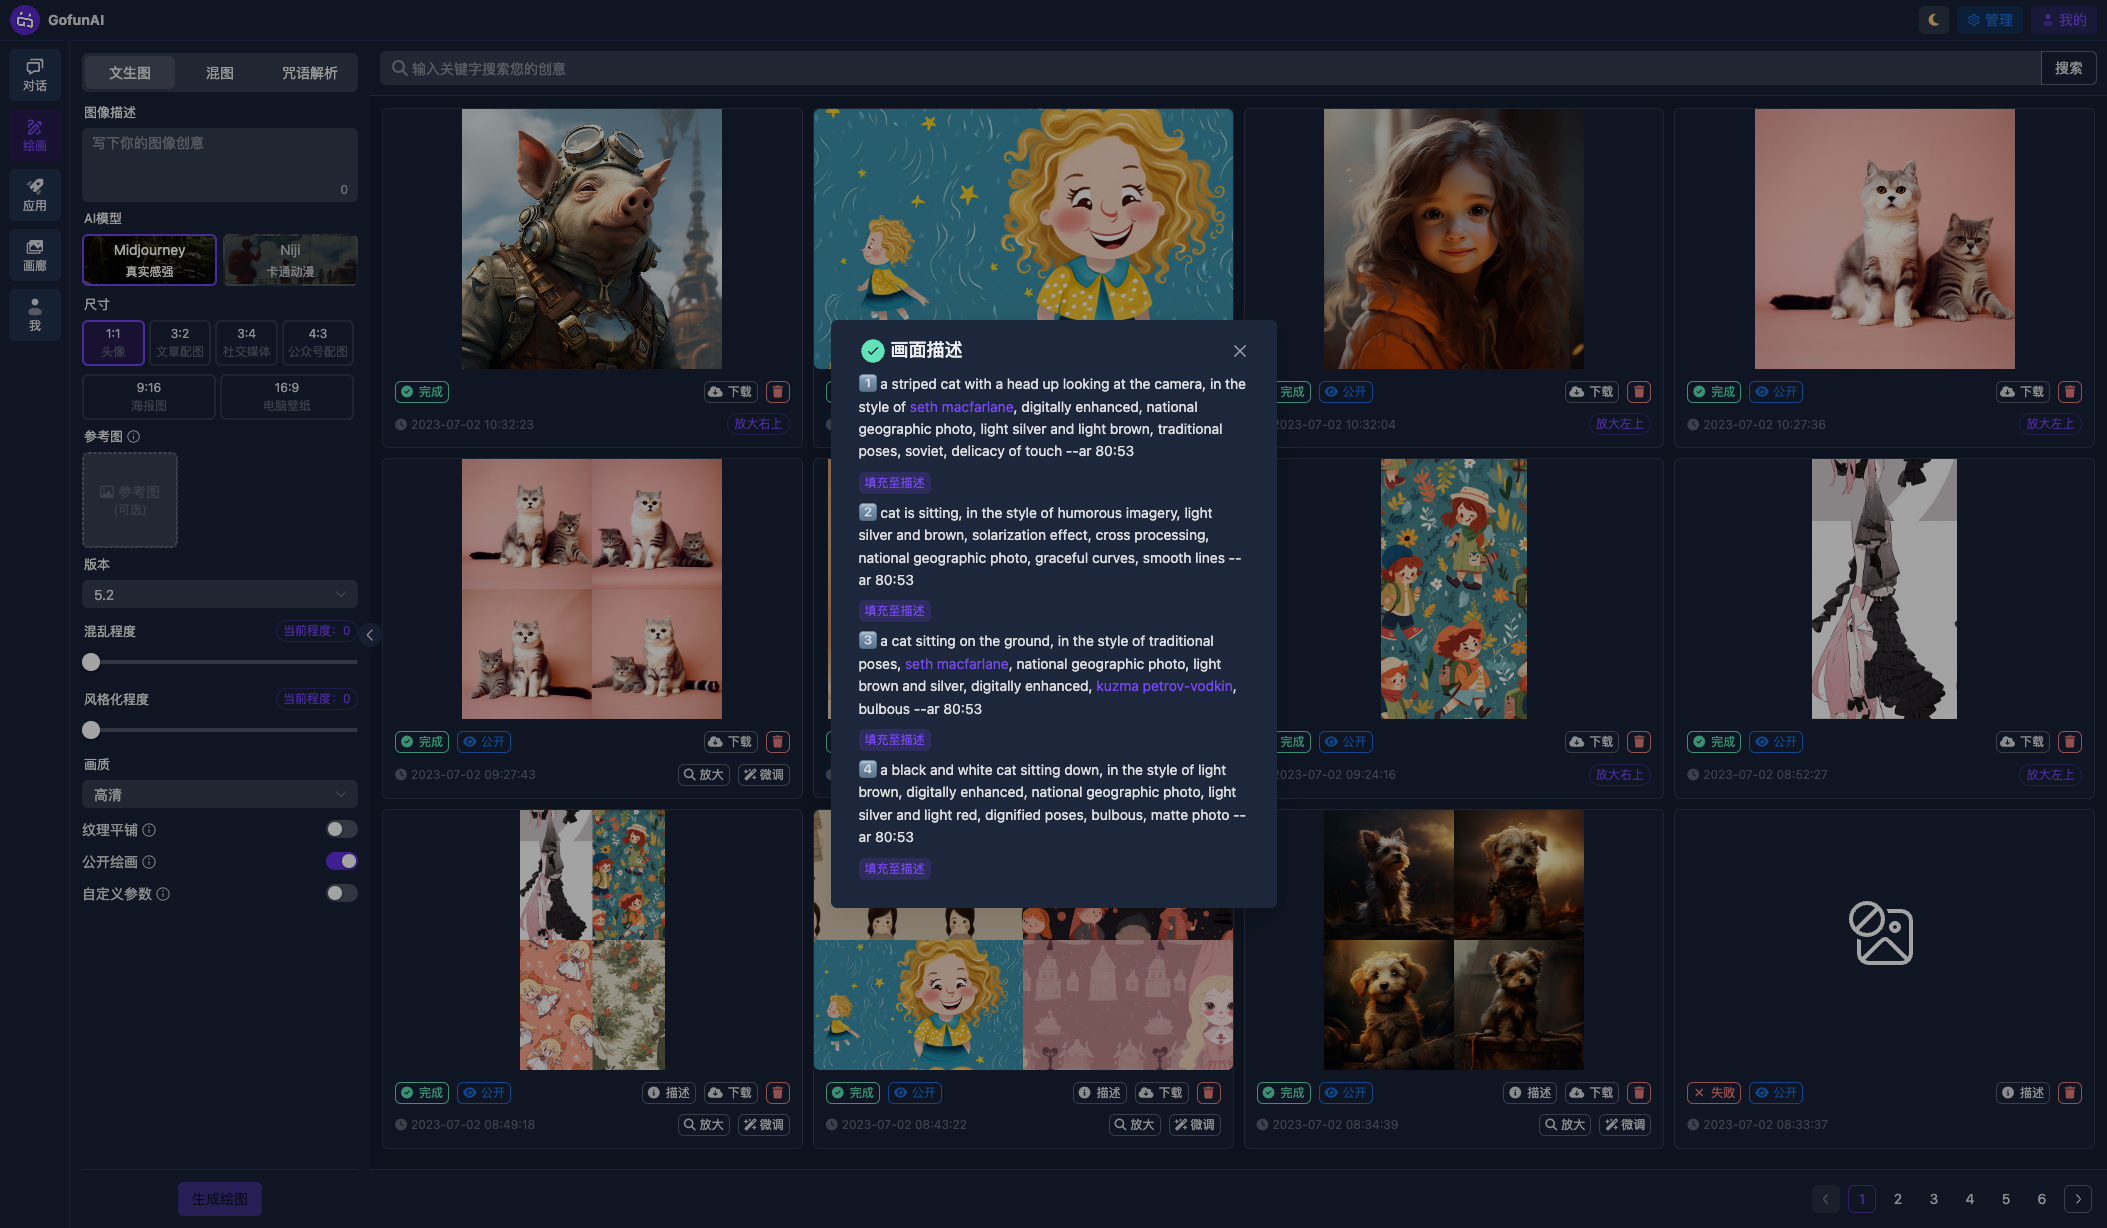2107x1228 pixels.
Task: Toggle dark mode moon icon
Action: click(1933, 20)
